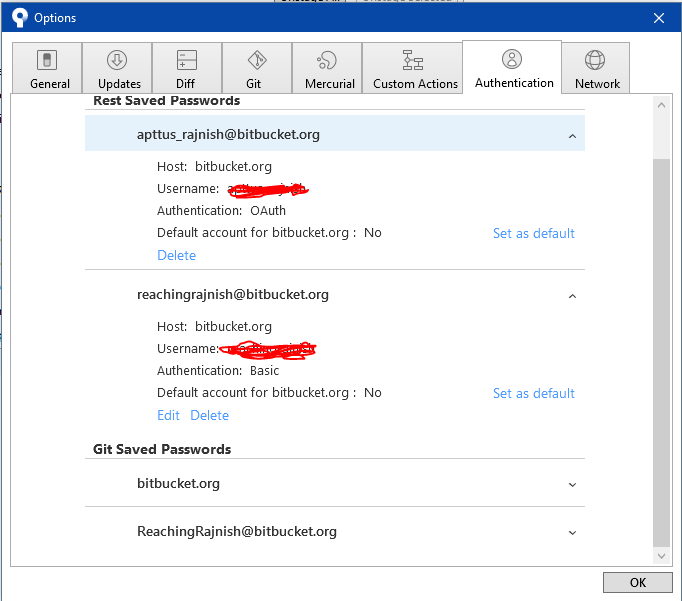682x601 pixels.
Task: Click the ReachingRajnish@bitbucket.org row text
Action: point(237,531)
